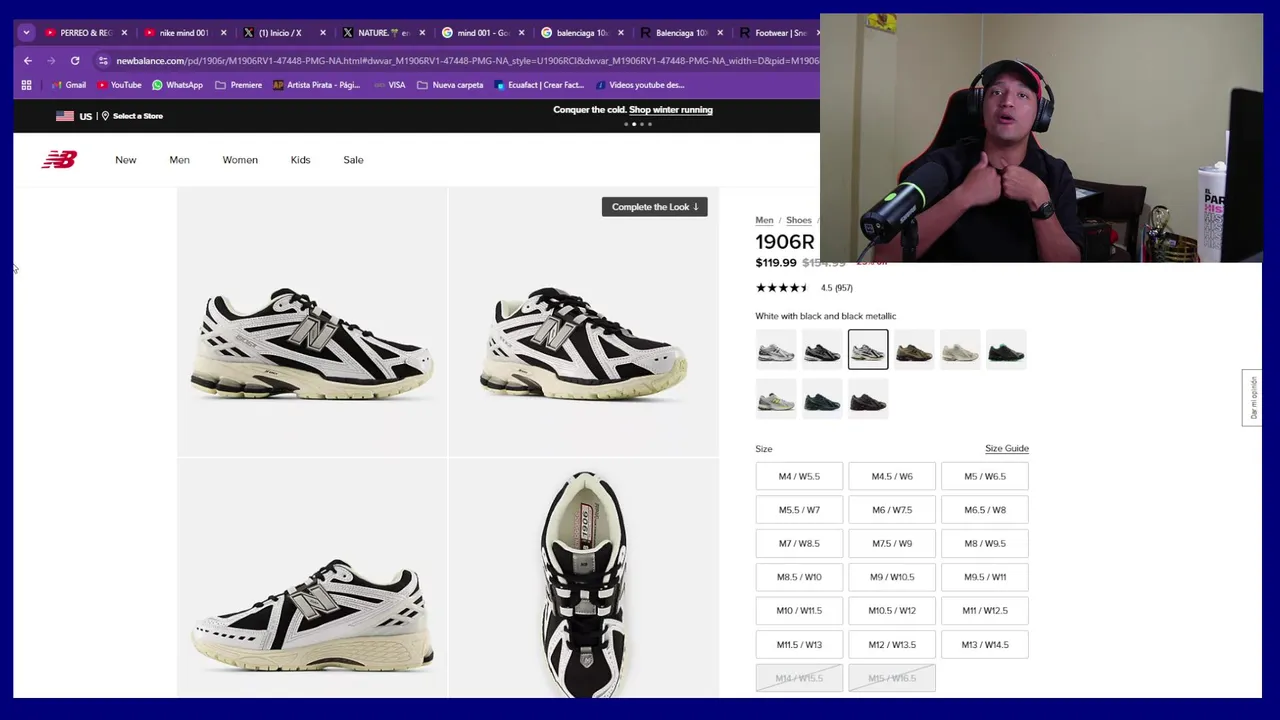
Task: Click the 4.5 (957) star rating
Action: pos(804,288)
